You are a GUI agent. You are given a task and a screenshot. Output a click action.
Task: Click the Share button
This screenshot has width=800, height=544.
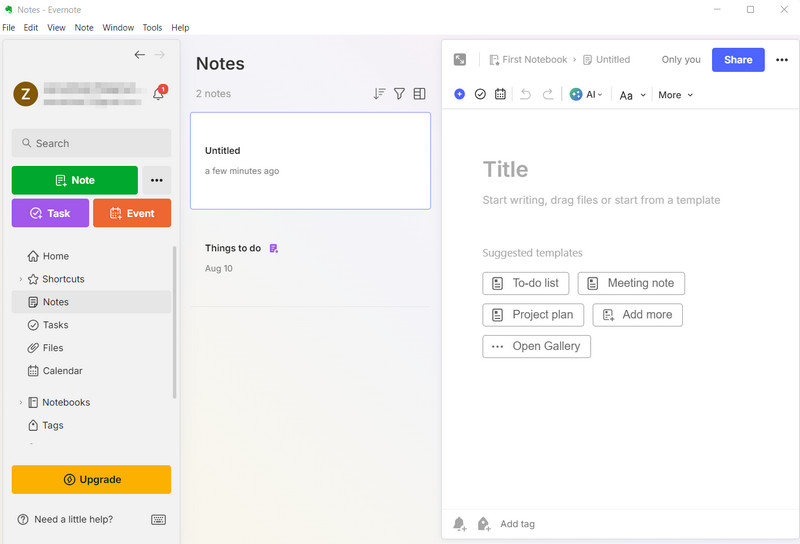tap(738, 60)
